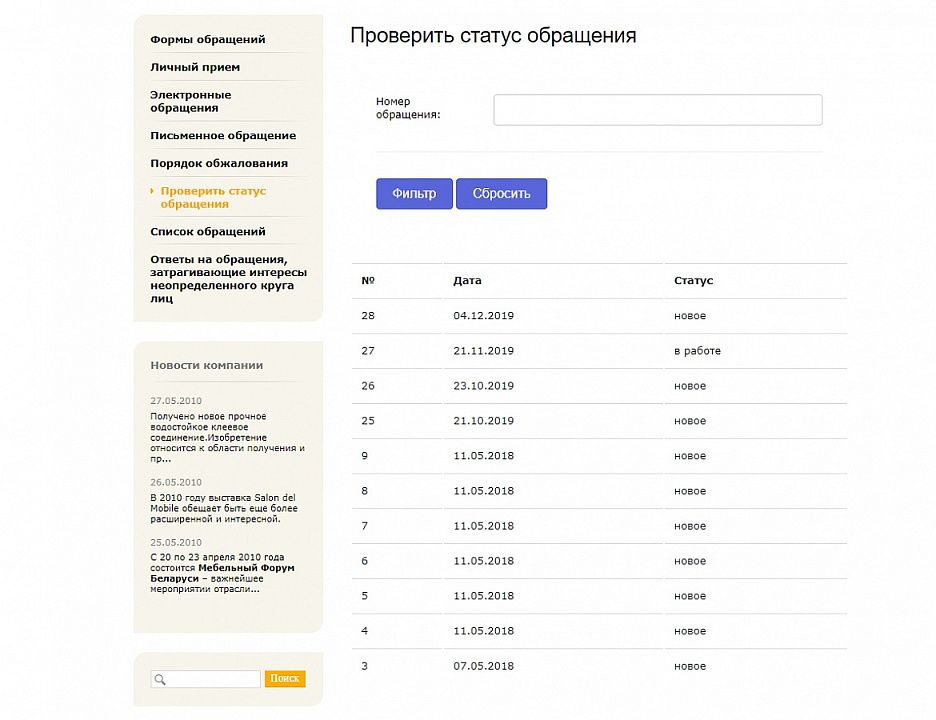Click the news date 27.05.2010
The height and width of the screenshot is (720, 936).
coord(176,401)
